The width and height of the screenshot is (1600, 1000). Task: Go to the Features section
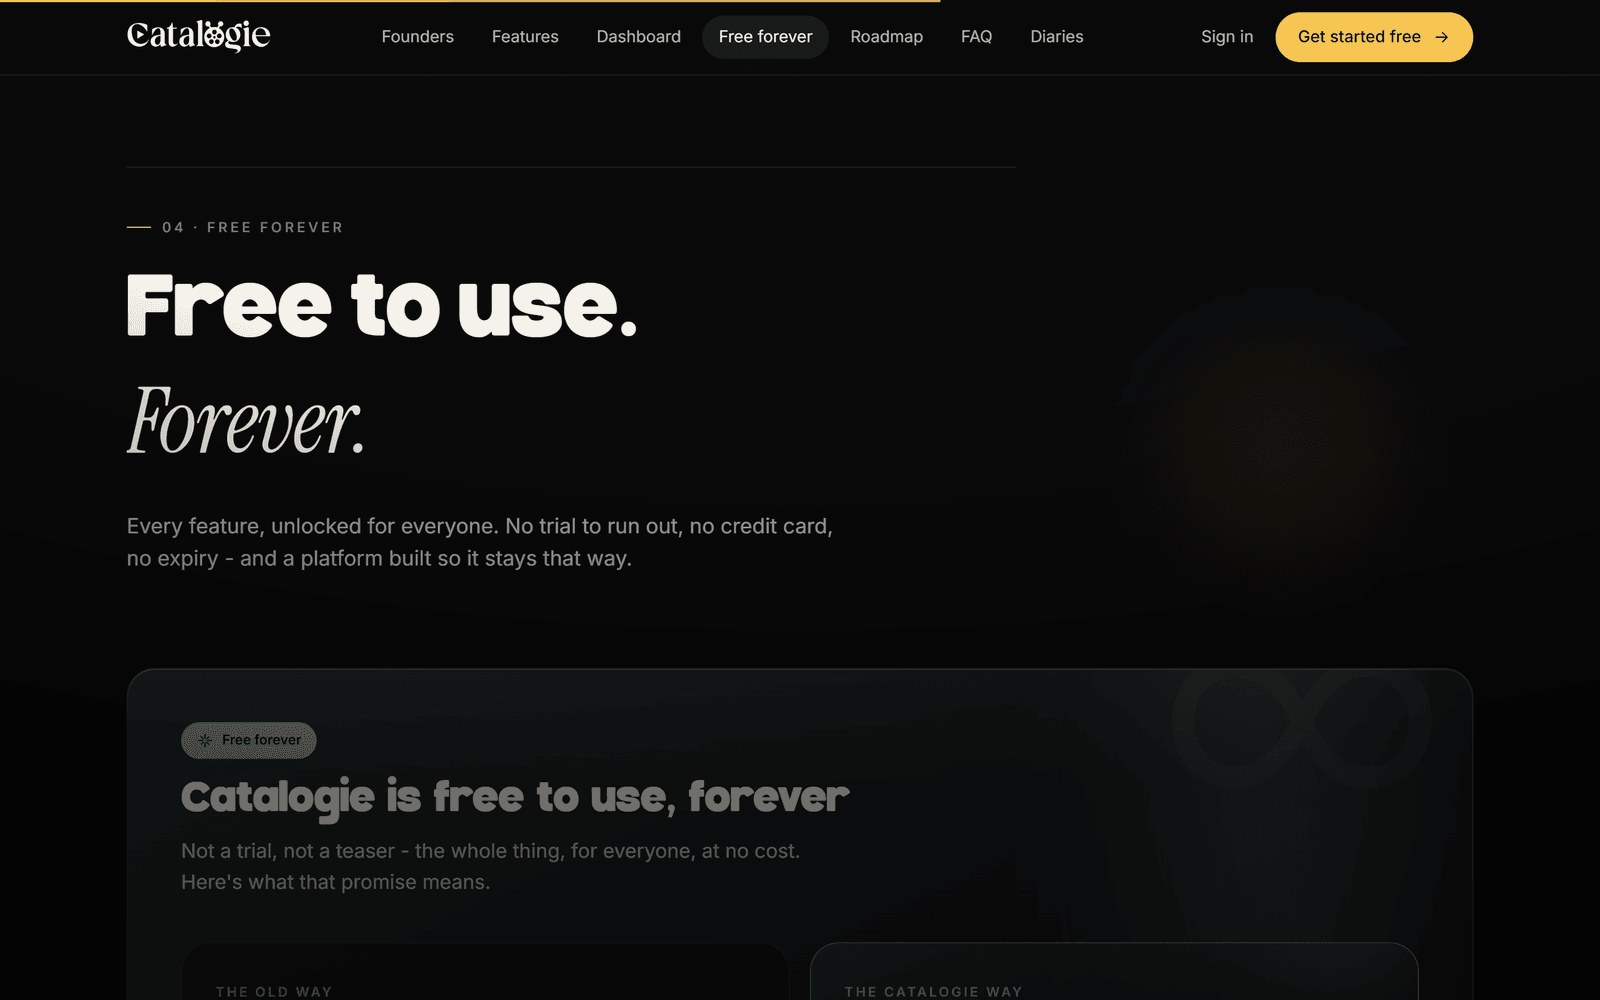click(525, 37)
